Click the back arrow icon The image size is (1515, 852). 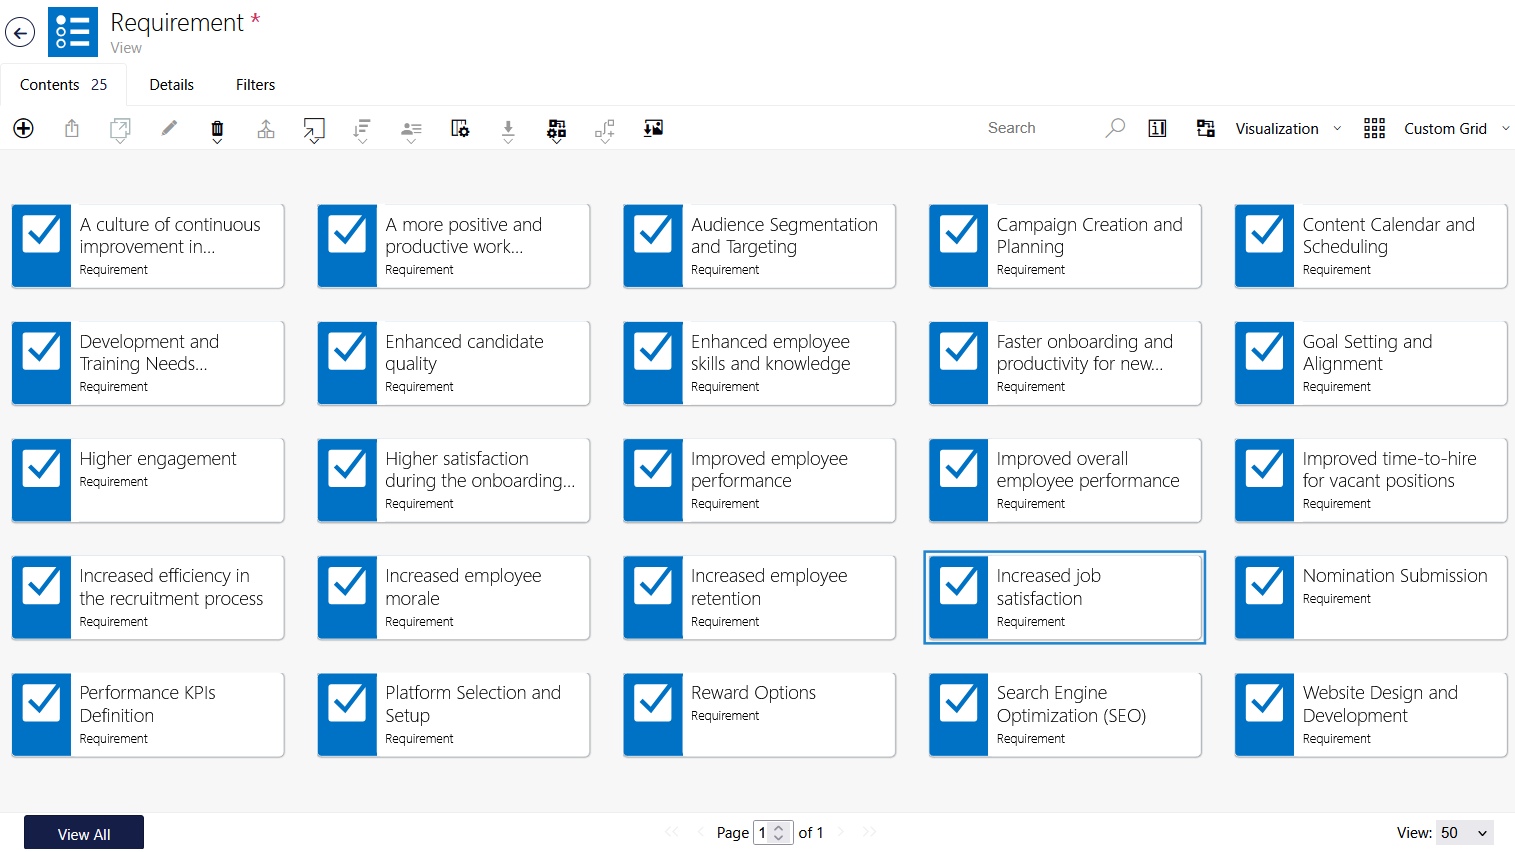[x=20, y=32]
